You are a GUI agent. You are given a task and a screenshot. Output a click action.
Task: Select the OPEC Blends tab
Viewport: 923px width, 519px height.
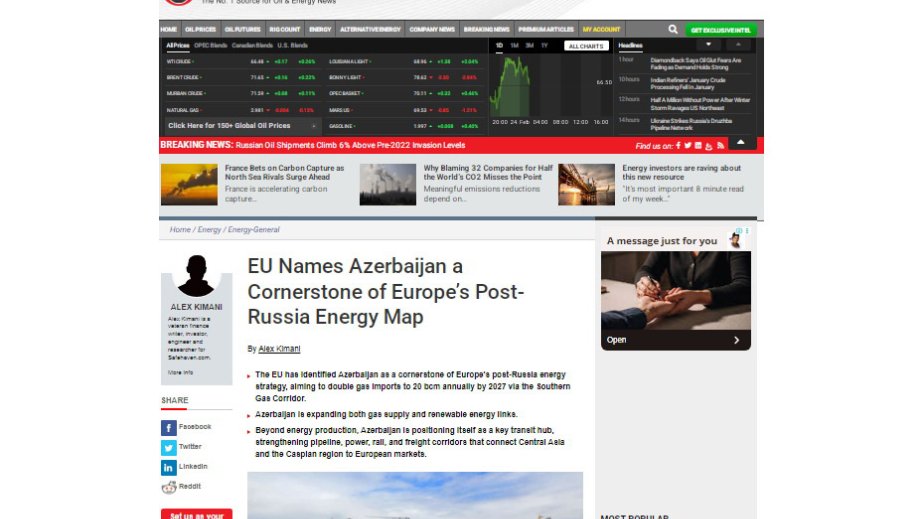pos(211,45)
